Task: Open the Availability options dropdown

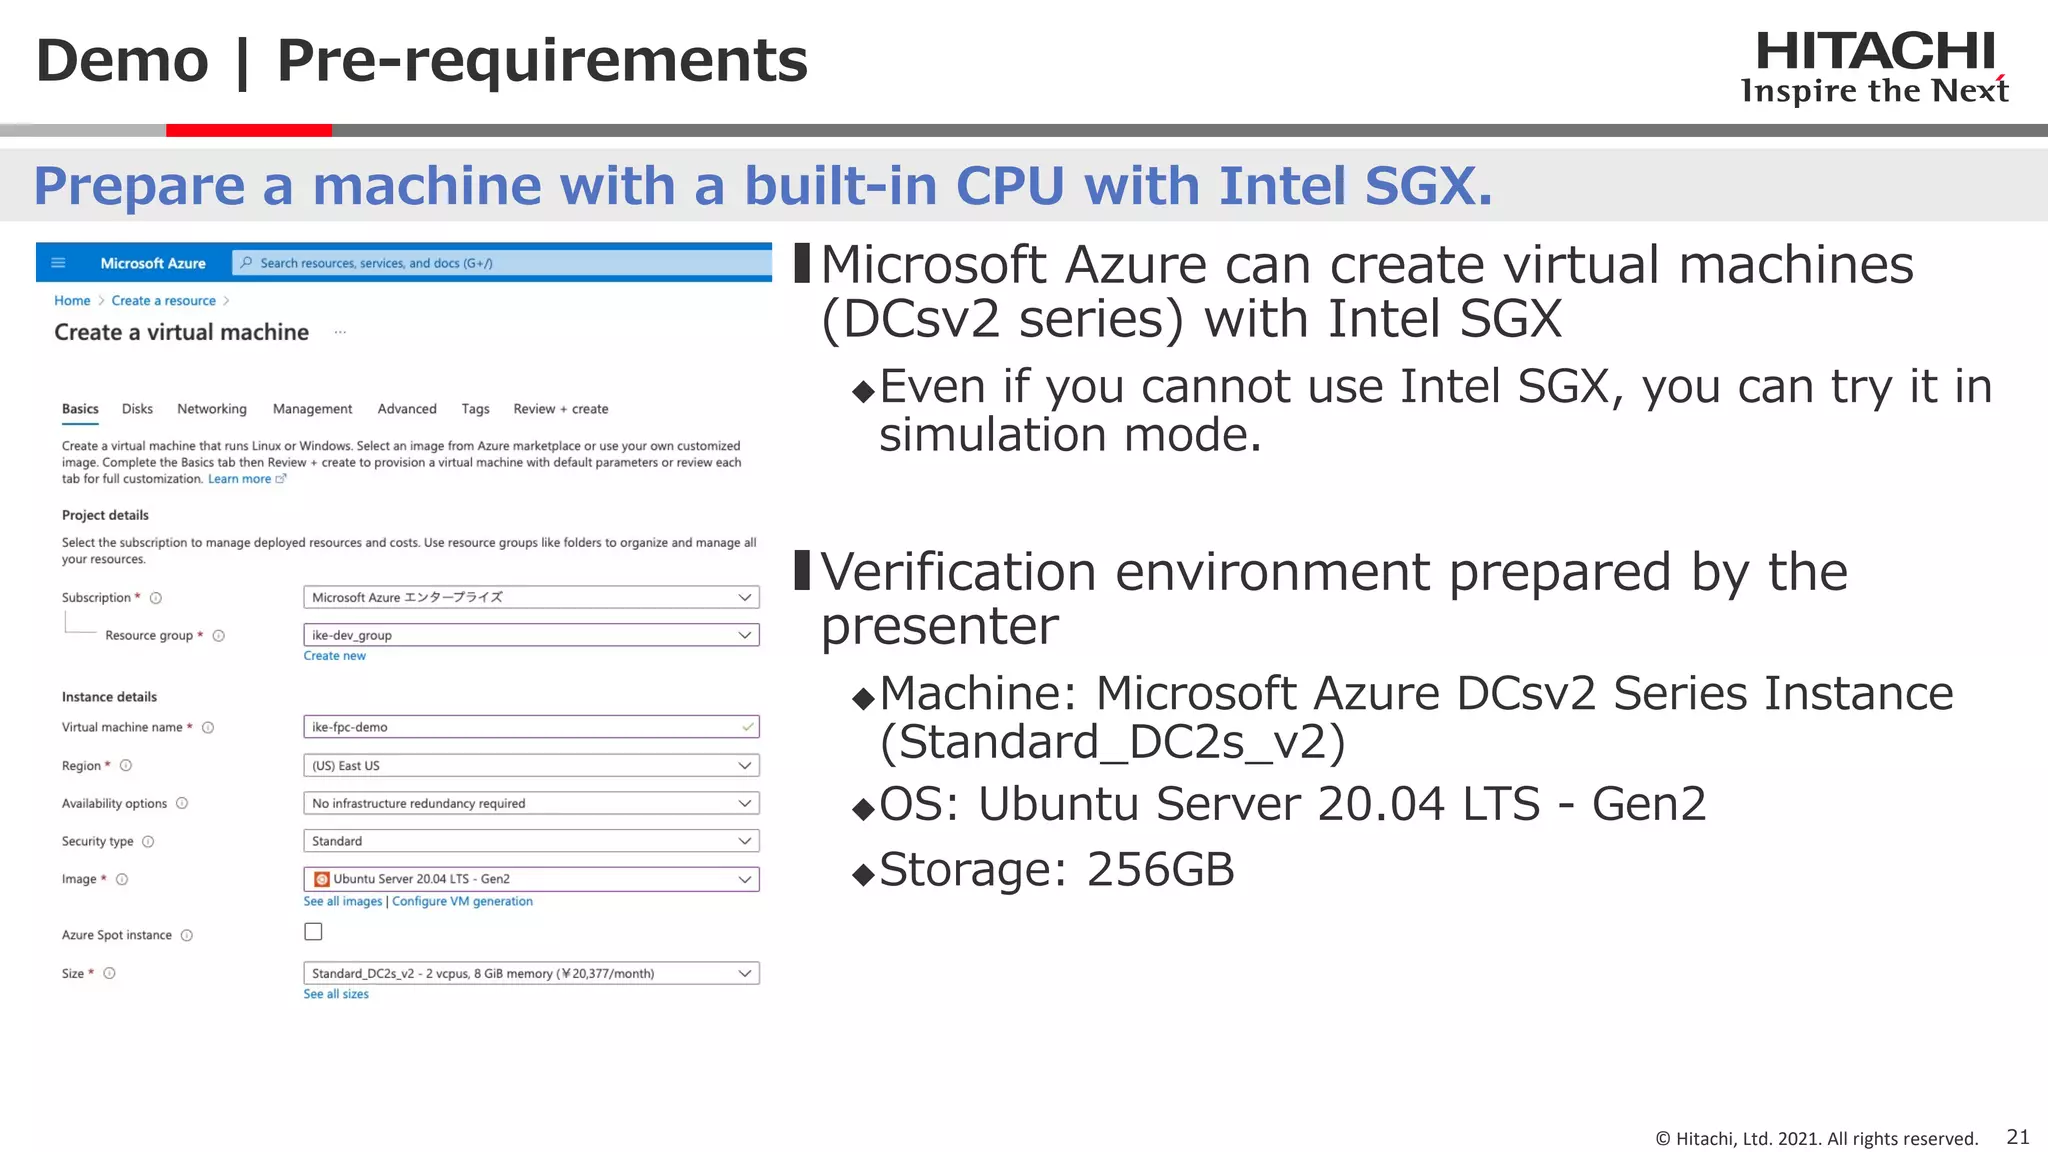Action: pyautogui.click(x=531, y=804)
